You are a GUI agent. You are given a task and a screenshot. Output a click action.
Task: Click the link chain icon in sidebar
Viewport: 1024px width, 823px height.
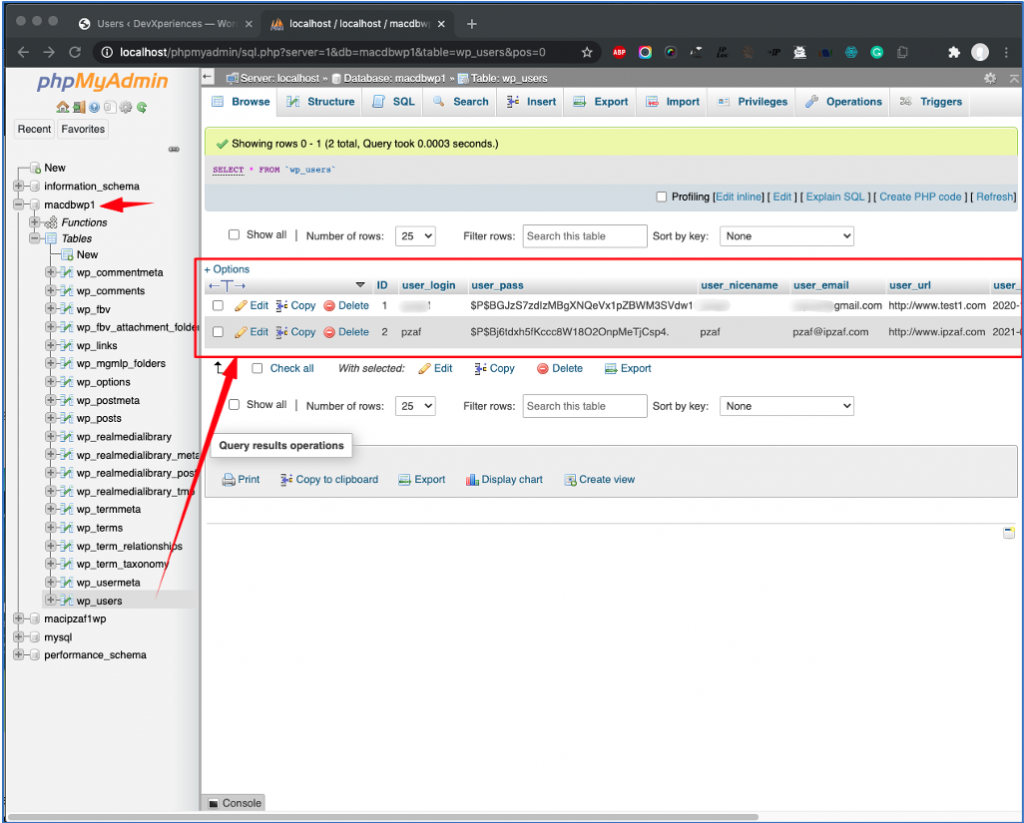click(174, 149)
